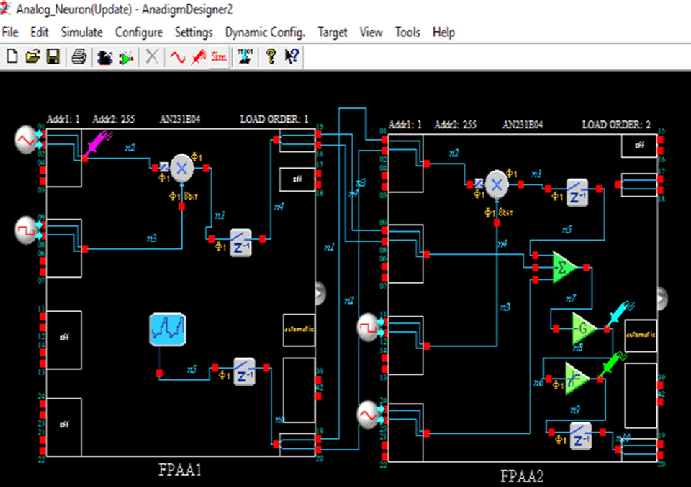The width and height of the screenshot is (691, 487).
Task: Open the Simulate menu
Action: (81, 32)
